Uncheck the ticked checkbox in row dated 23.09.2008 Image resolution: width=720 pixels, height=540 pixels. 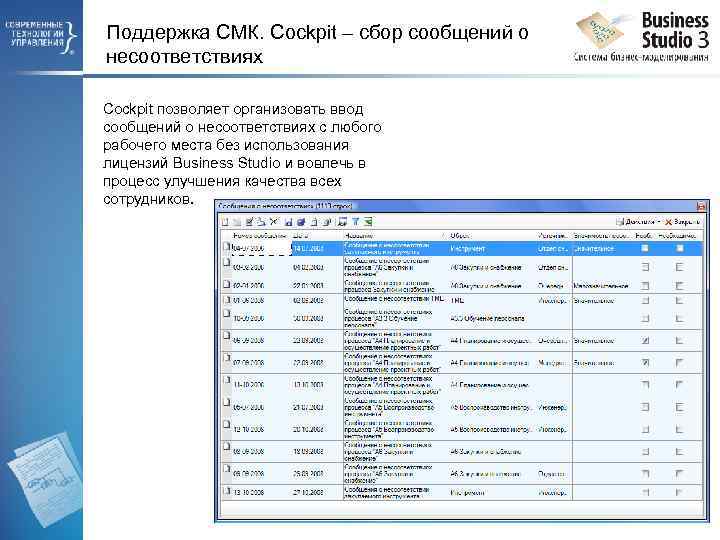[x=645, y=341]
